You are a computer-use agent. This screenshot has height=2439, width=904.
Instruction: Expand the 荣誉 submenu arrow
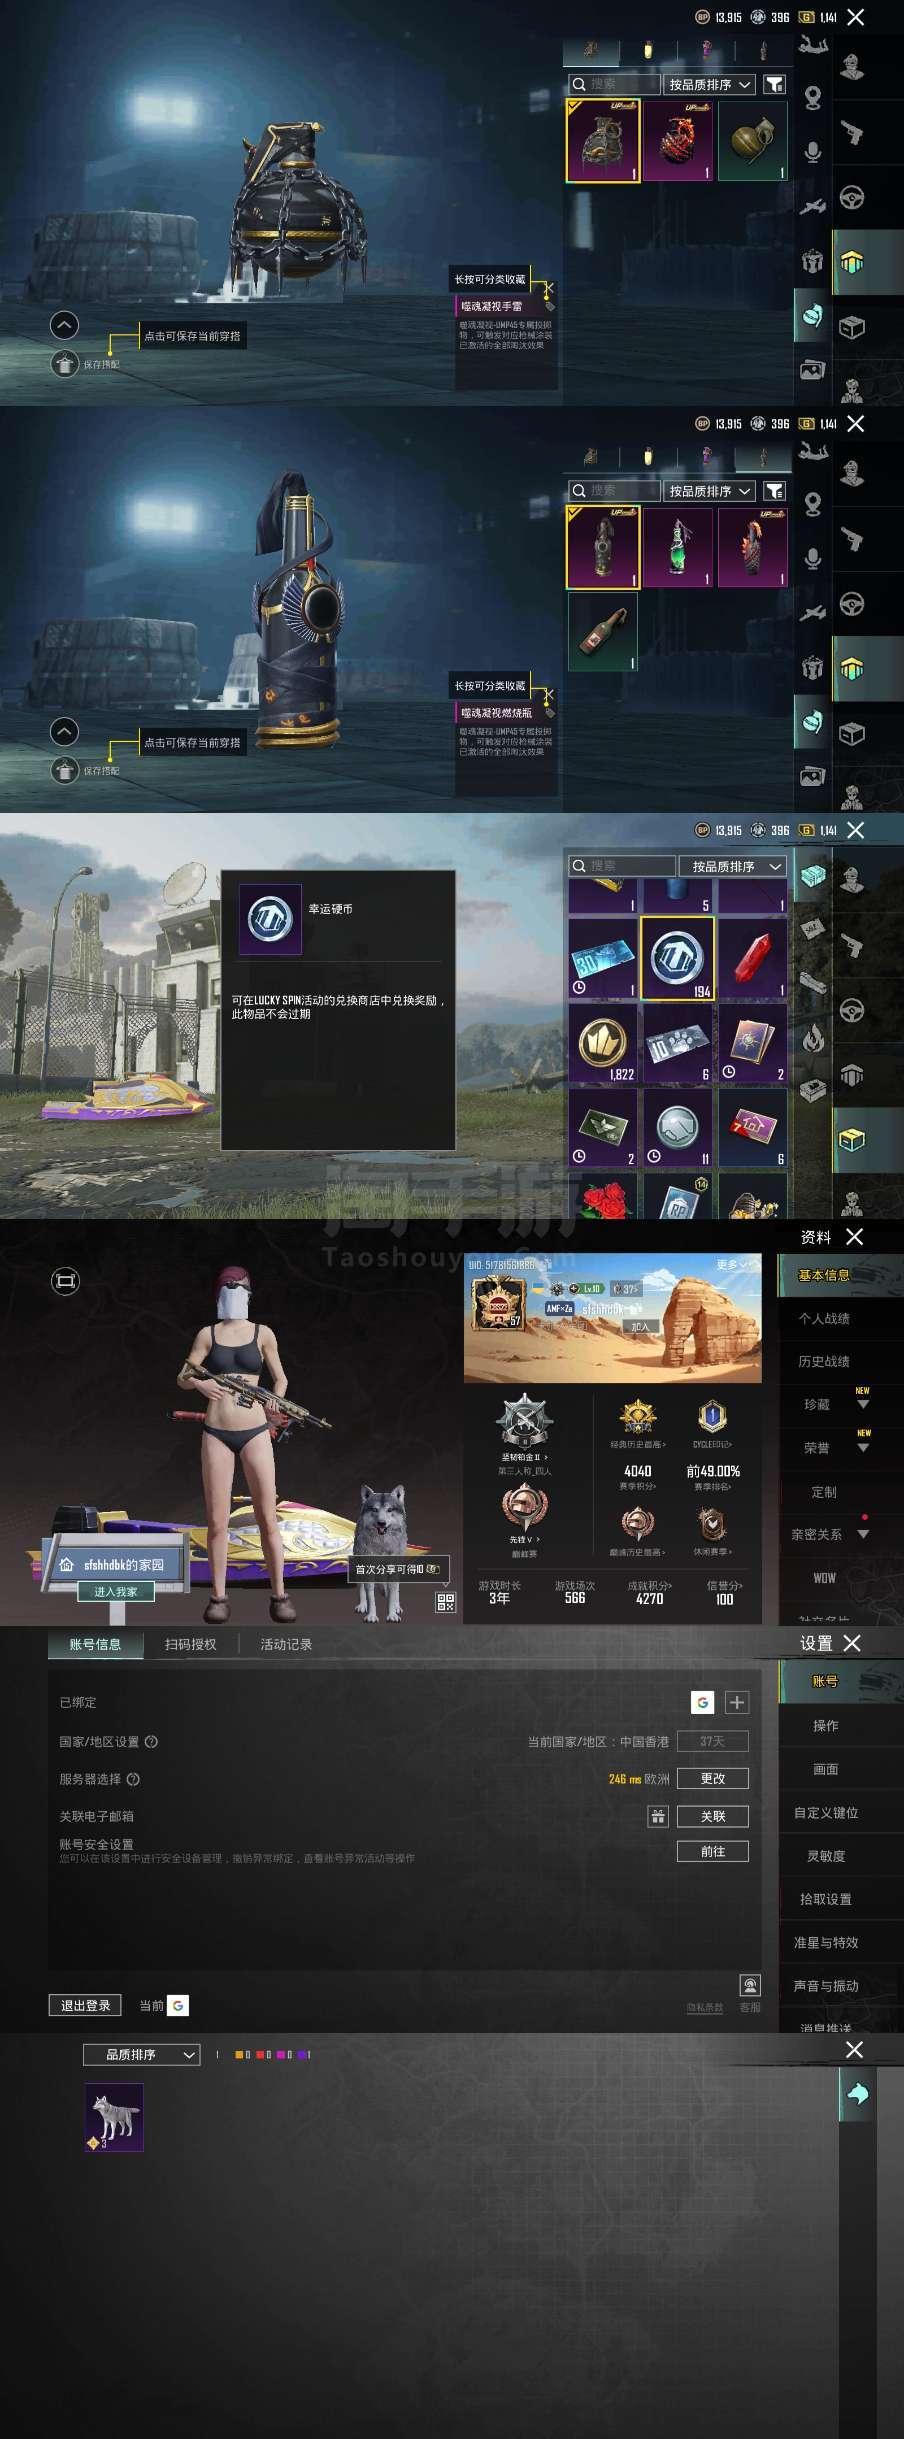(864, 1448)
